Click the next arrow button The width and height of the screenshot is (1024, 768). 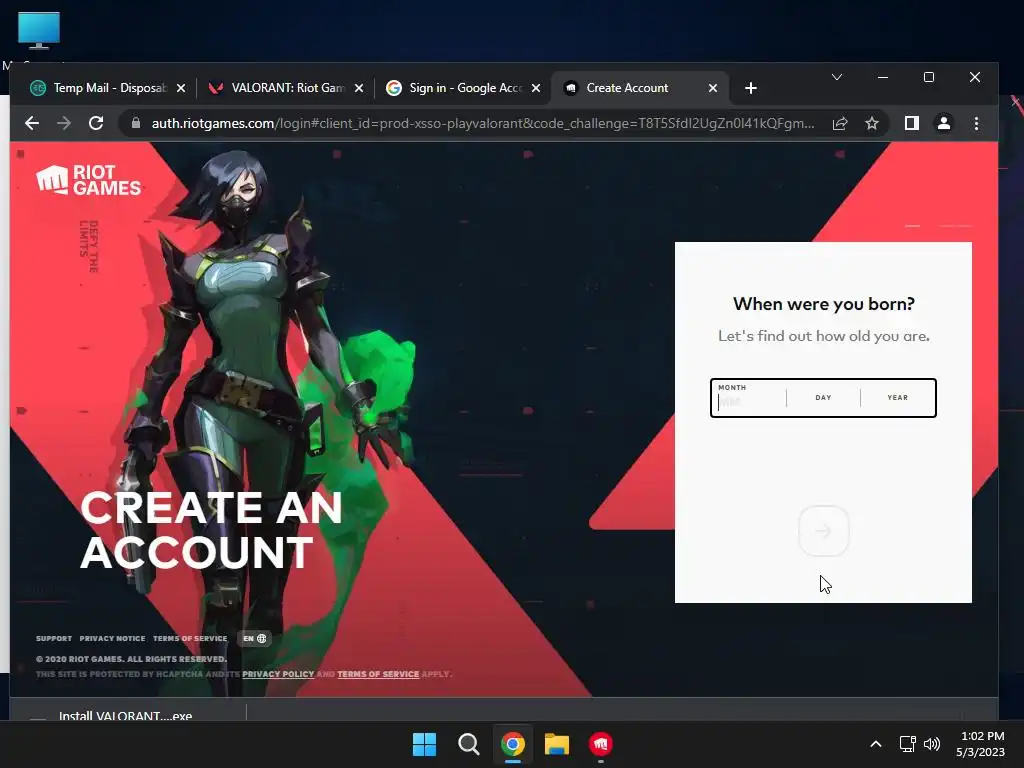point(824,531)
